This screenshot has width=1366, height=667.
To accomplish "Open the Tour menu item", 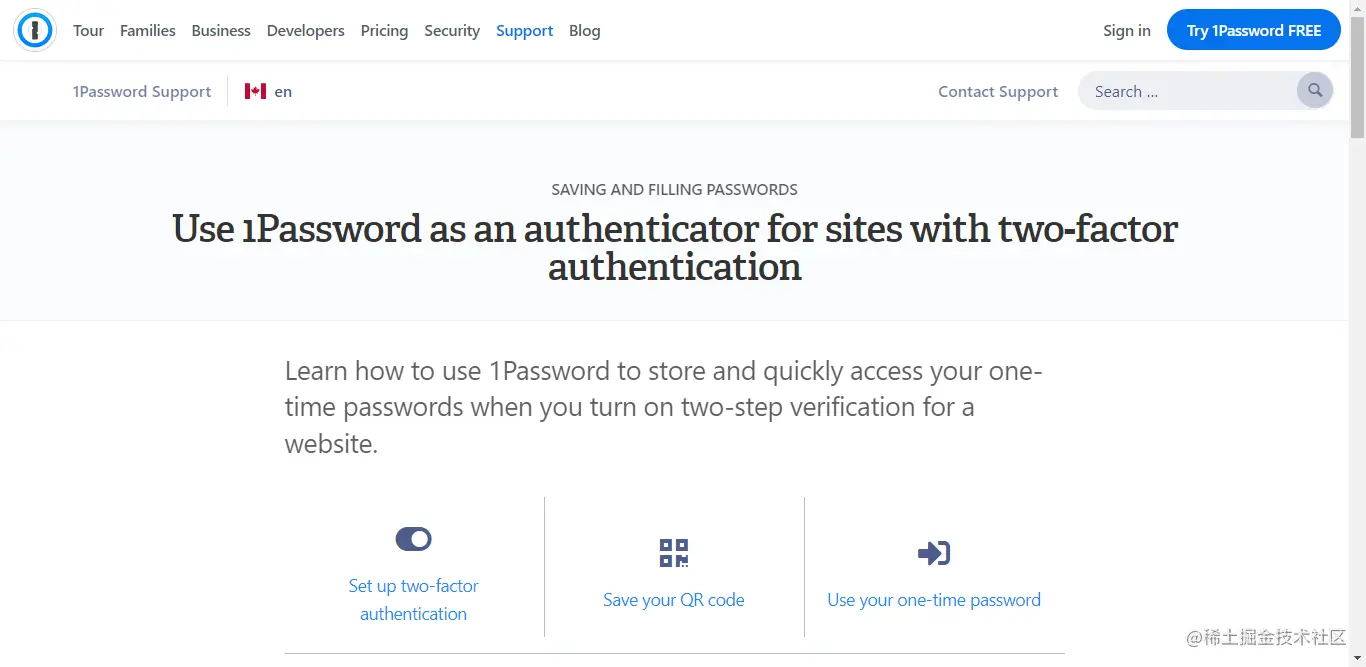I will (x=88, y=31).
